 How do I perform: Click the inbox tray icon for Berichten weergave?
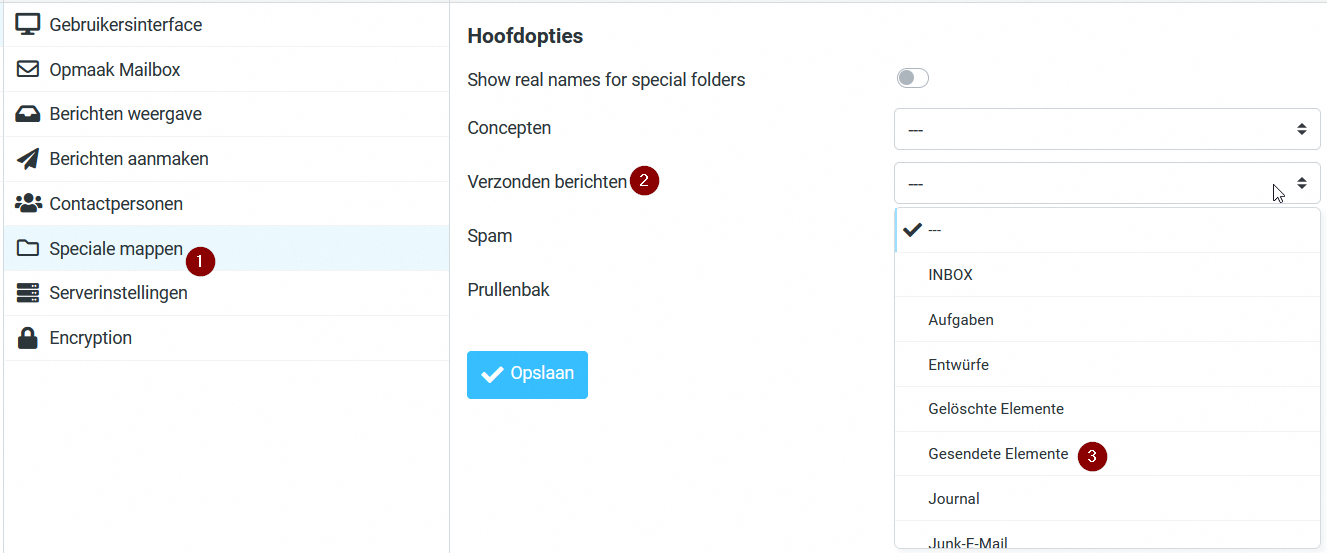[x=27, y=114]
